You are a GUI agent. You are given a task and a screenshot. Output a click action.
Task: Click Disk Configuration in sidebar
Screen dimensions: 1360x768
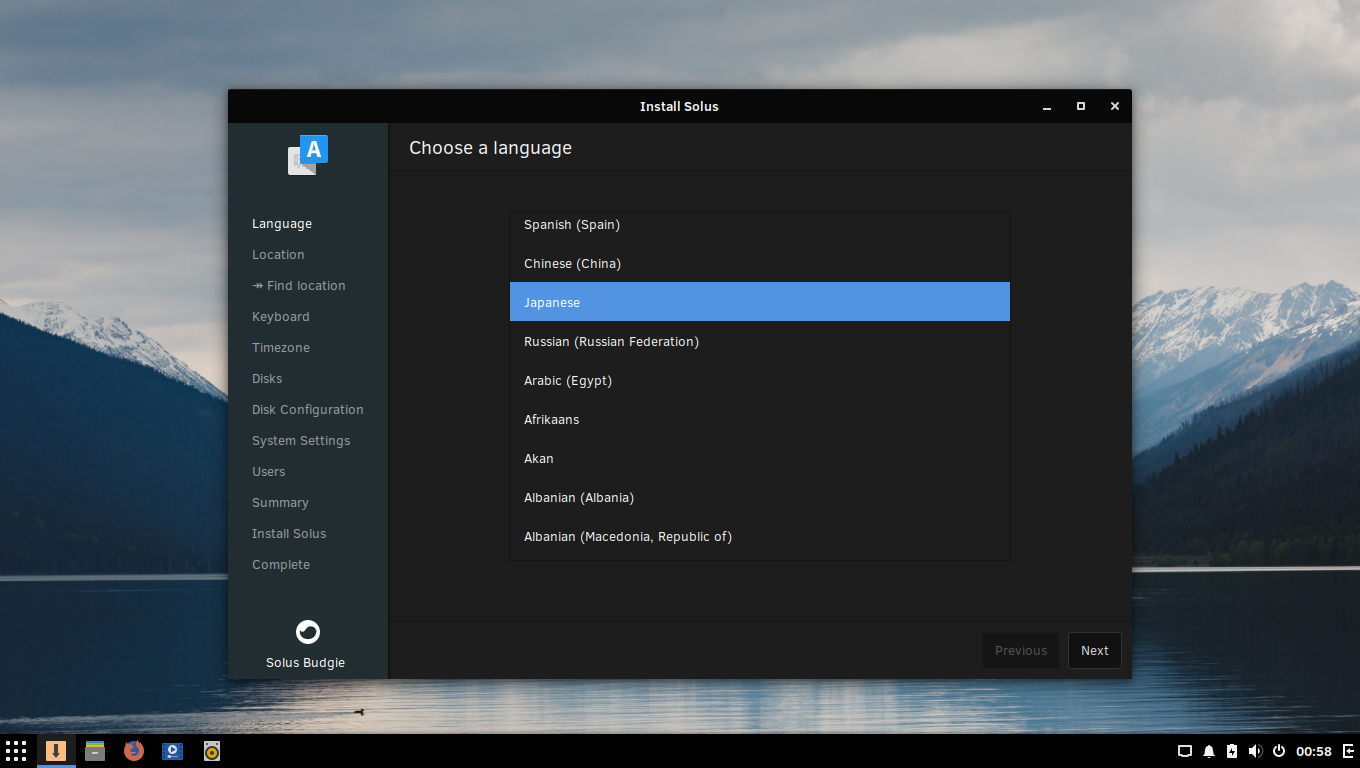[308, 410]
